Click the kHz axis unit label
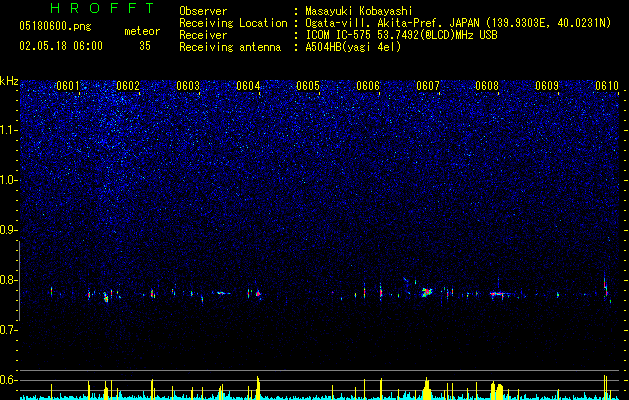 pos(9,81)
